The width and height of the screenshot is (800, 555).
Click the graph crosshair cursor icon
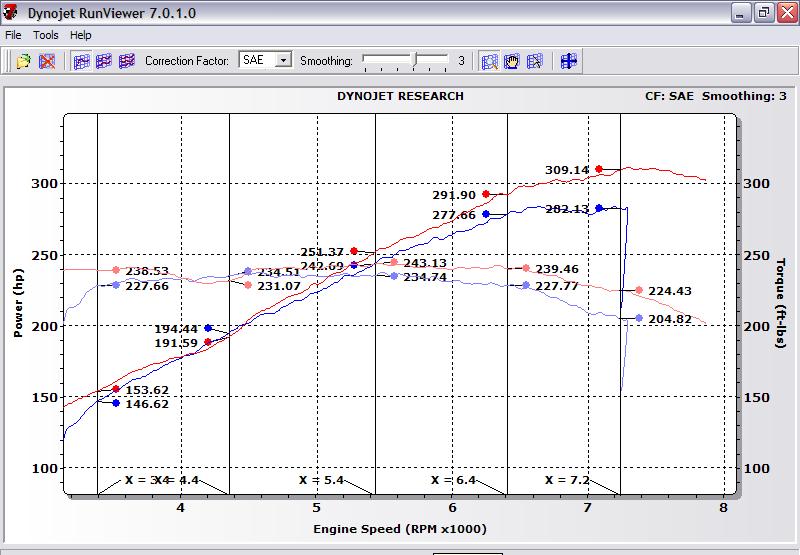[x=568, y=61]
